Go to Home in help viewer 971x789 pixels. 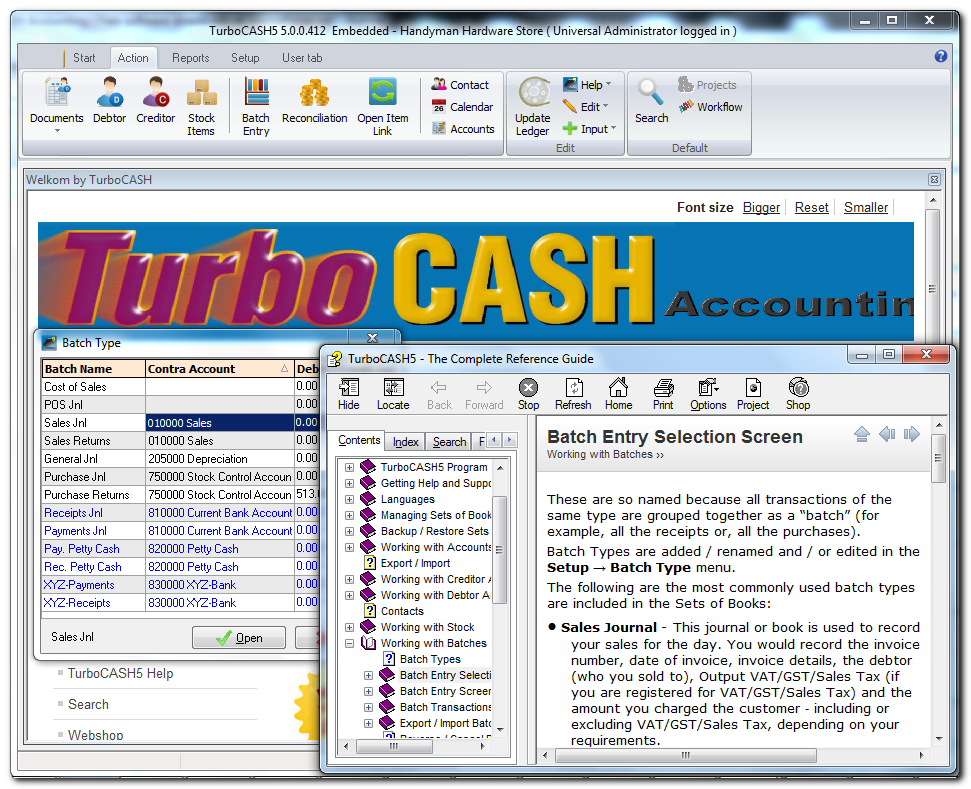(x=619, y=394)
